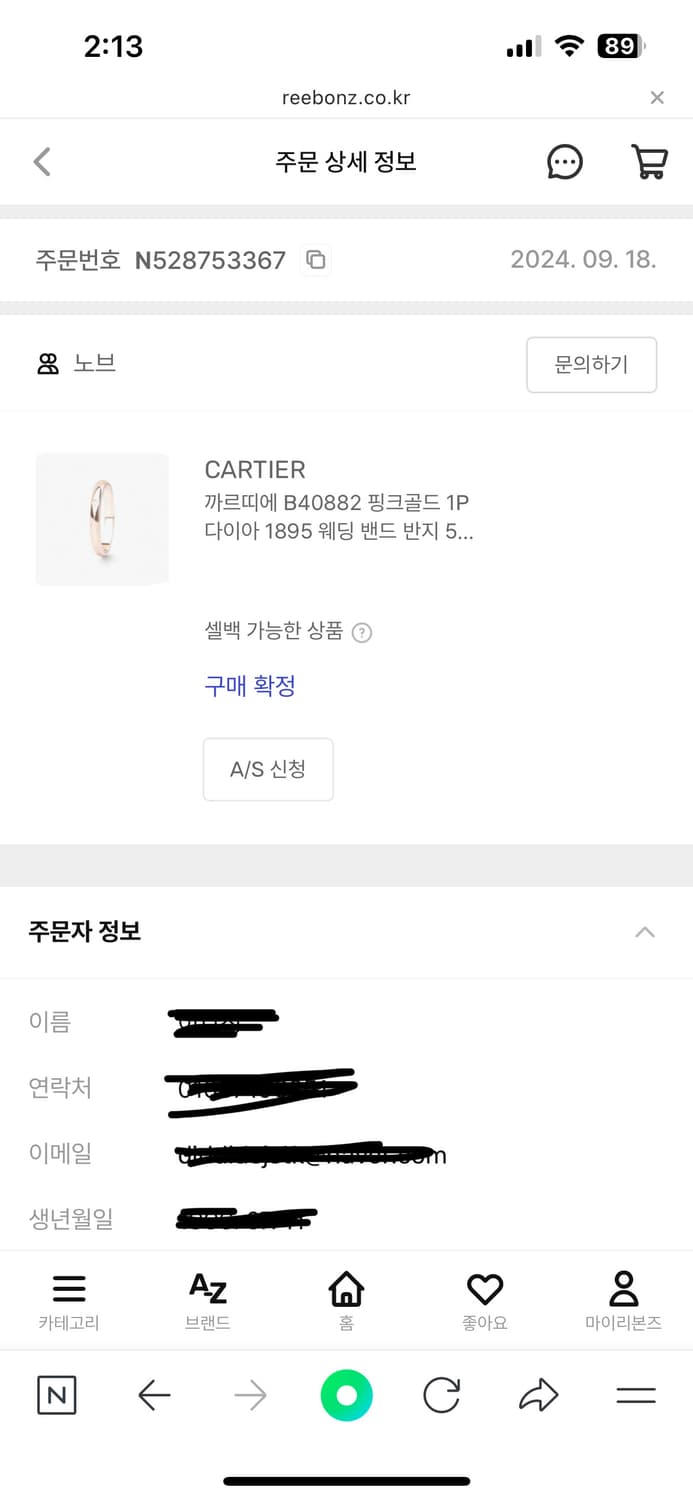Image resolution: width=693 pixels, height=1500 pixels.
Task: Share the page using the share icon
Action: point(539,1394)
